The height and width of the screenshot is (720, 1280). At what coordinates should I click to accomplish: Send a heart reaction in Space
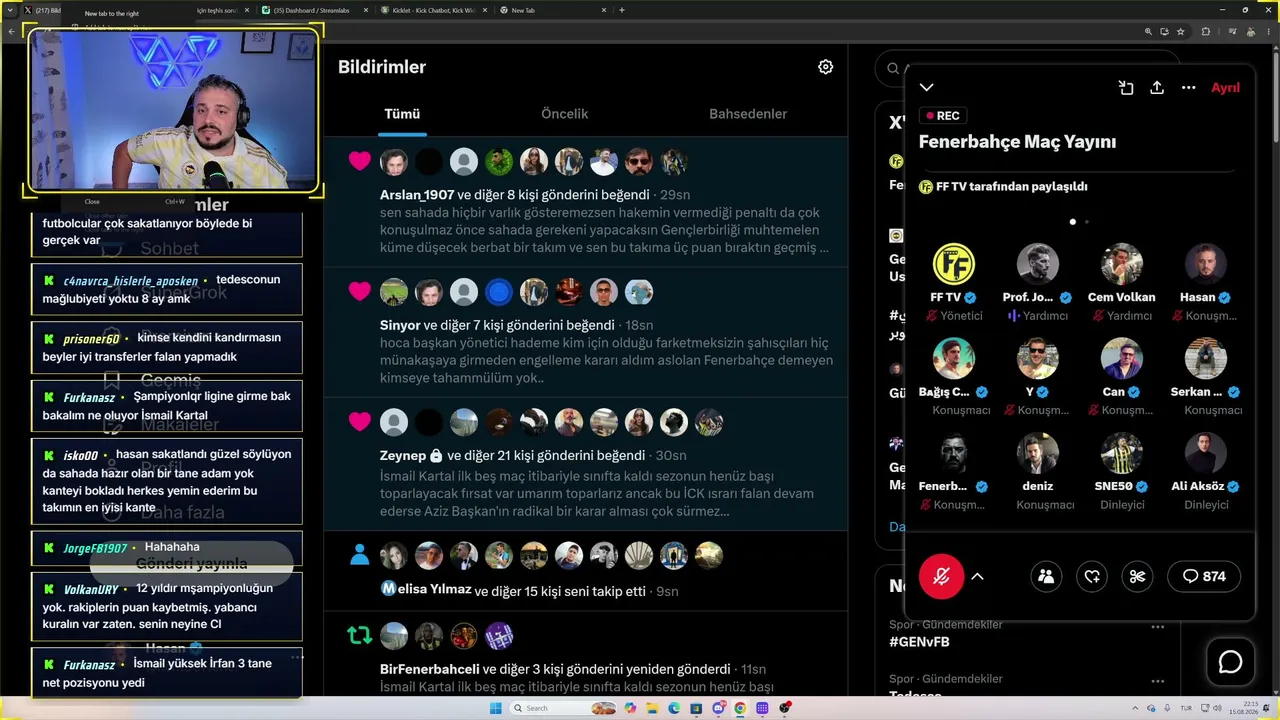(1092, 576)
